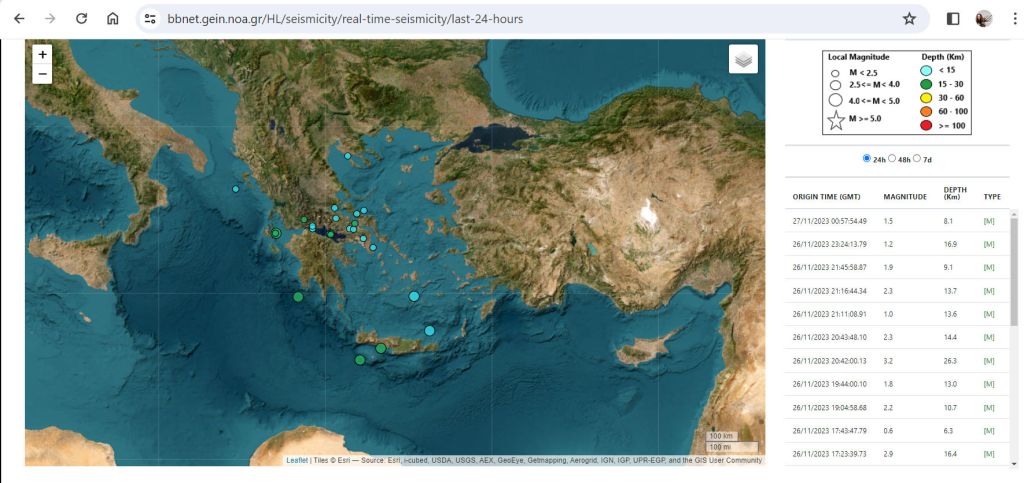Zoom in on the seismicity map

42,55
